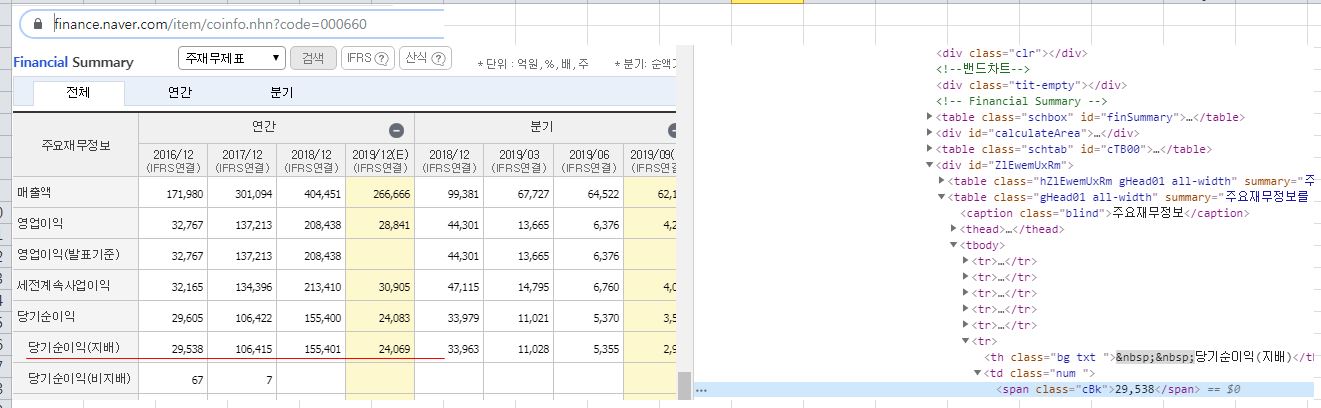Expand the thead element node
Viewport: 1321px width, 408px height.
click(x=954, y=229)
